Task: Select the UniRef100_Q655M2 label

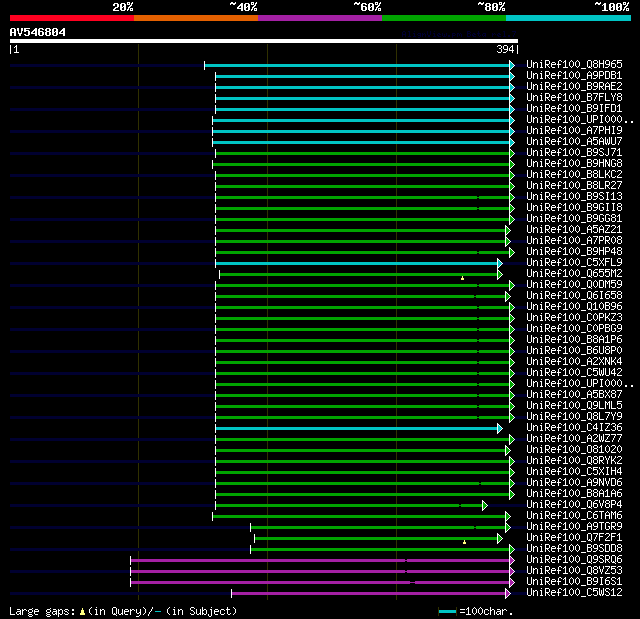Action: (574, 274)
